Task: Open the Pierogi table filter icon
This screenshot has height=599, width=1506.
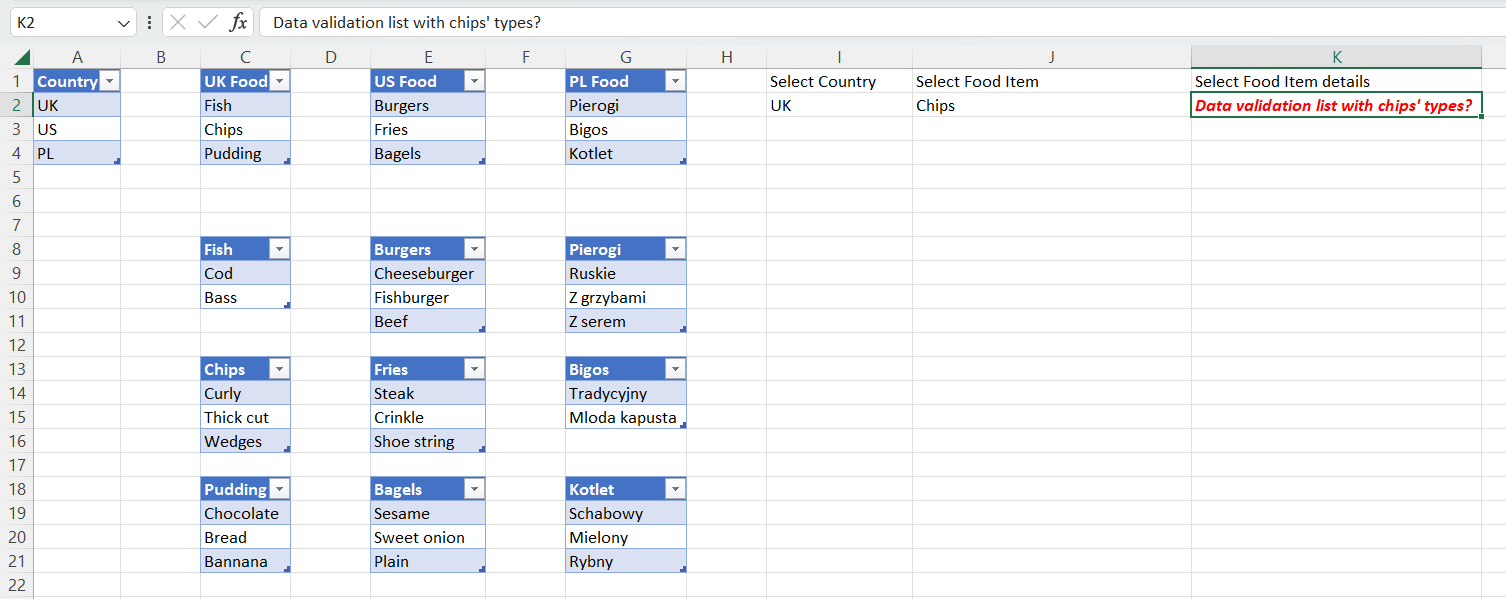Action: (675, 248)
